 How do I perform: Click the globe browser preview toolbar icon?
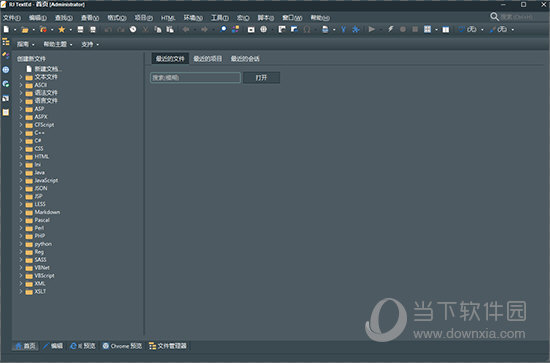pos(263,29)
